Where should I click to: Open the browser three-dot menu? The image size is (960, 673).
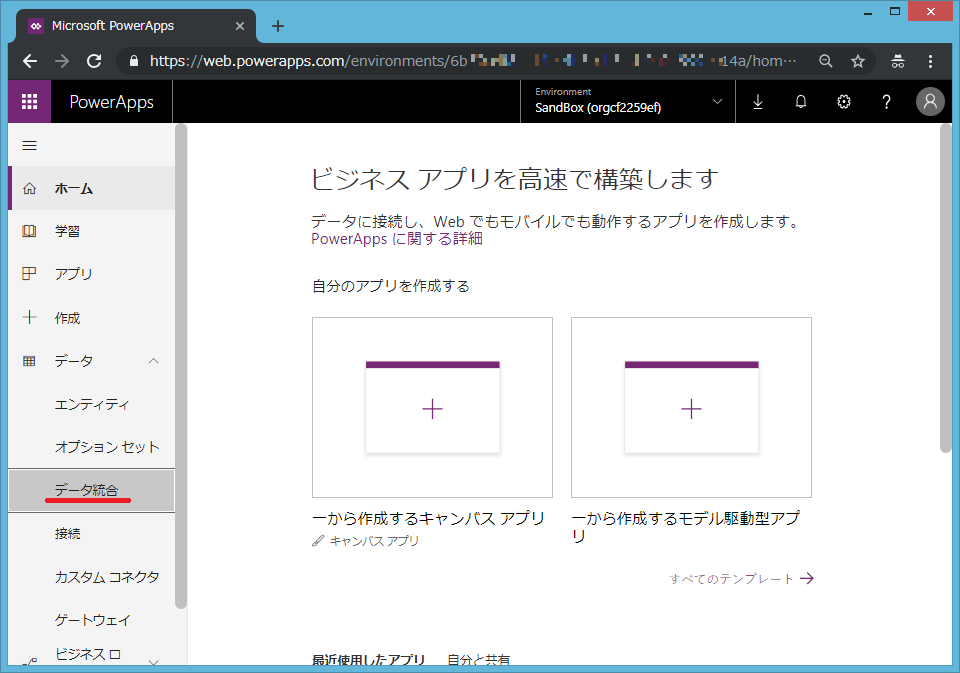point(930,61)
